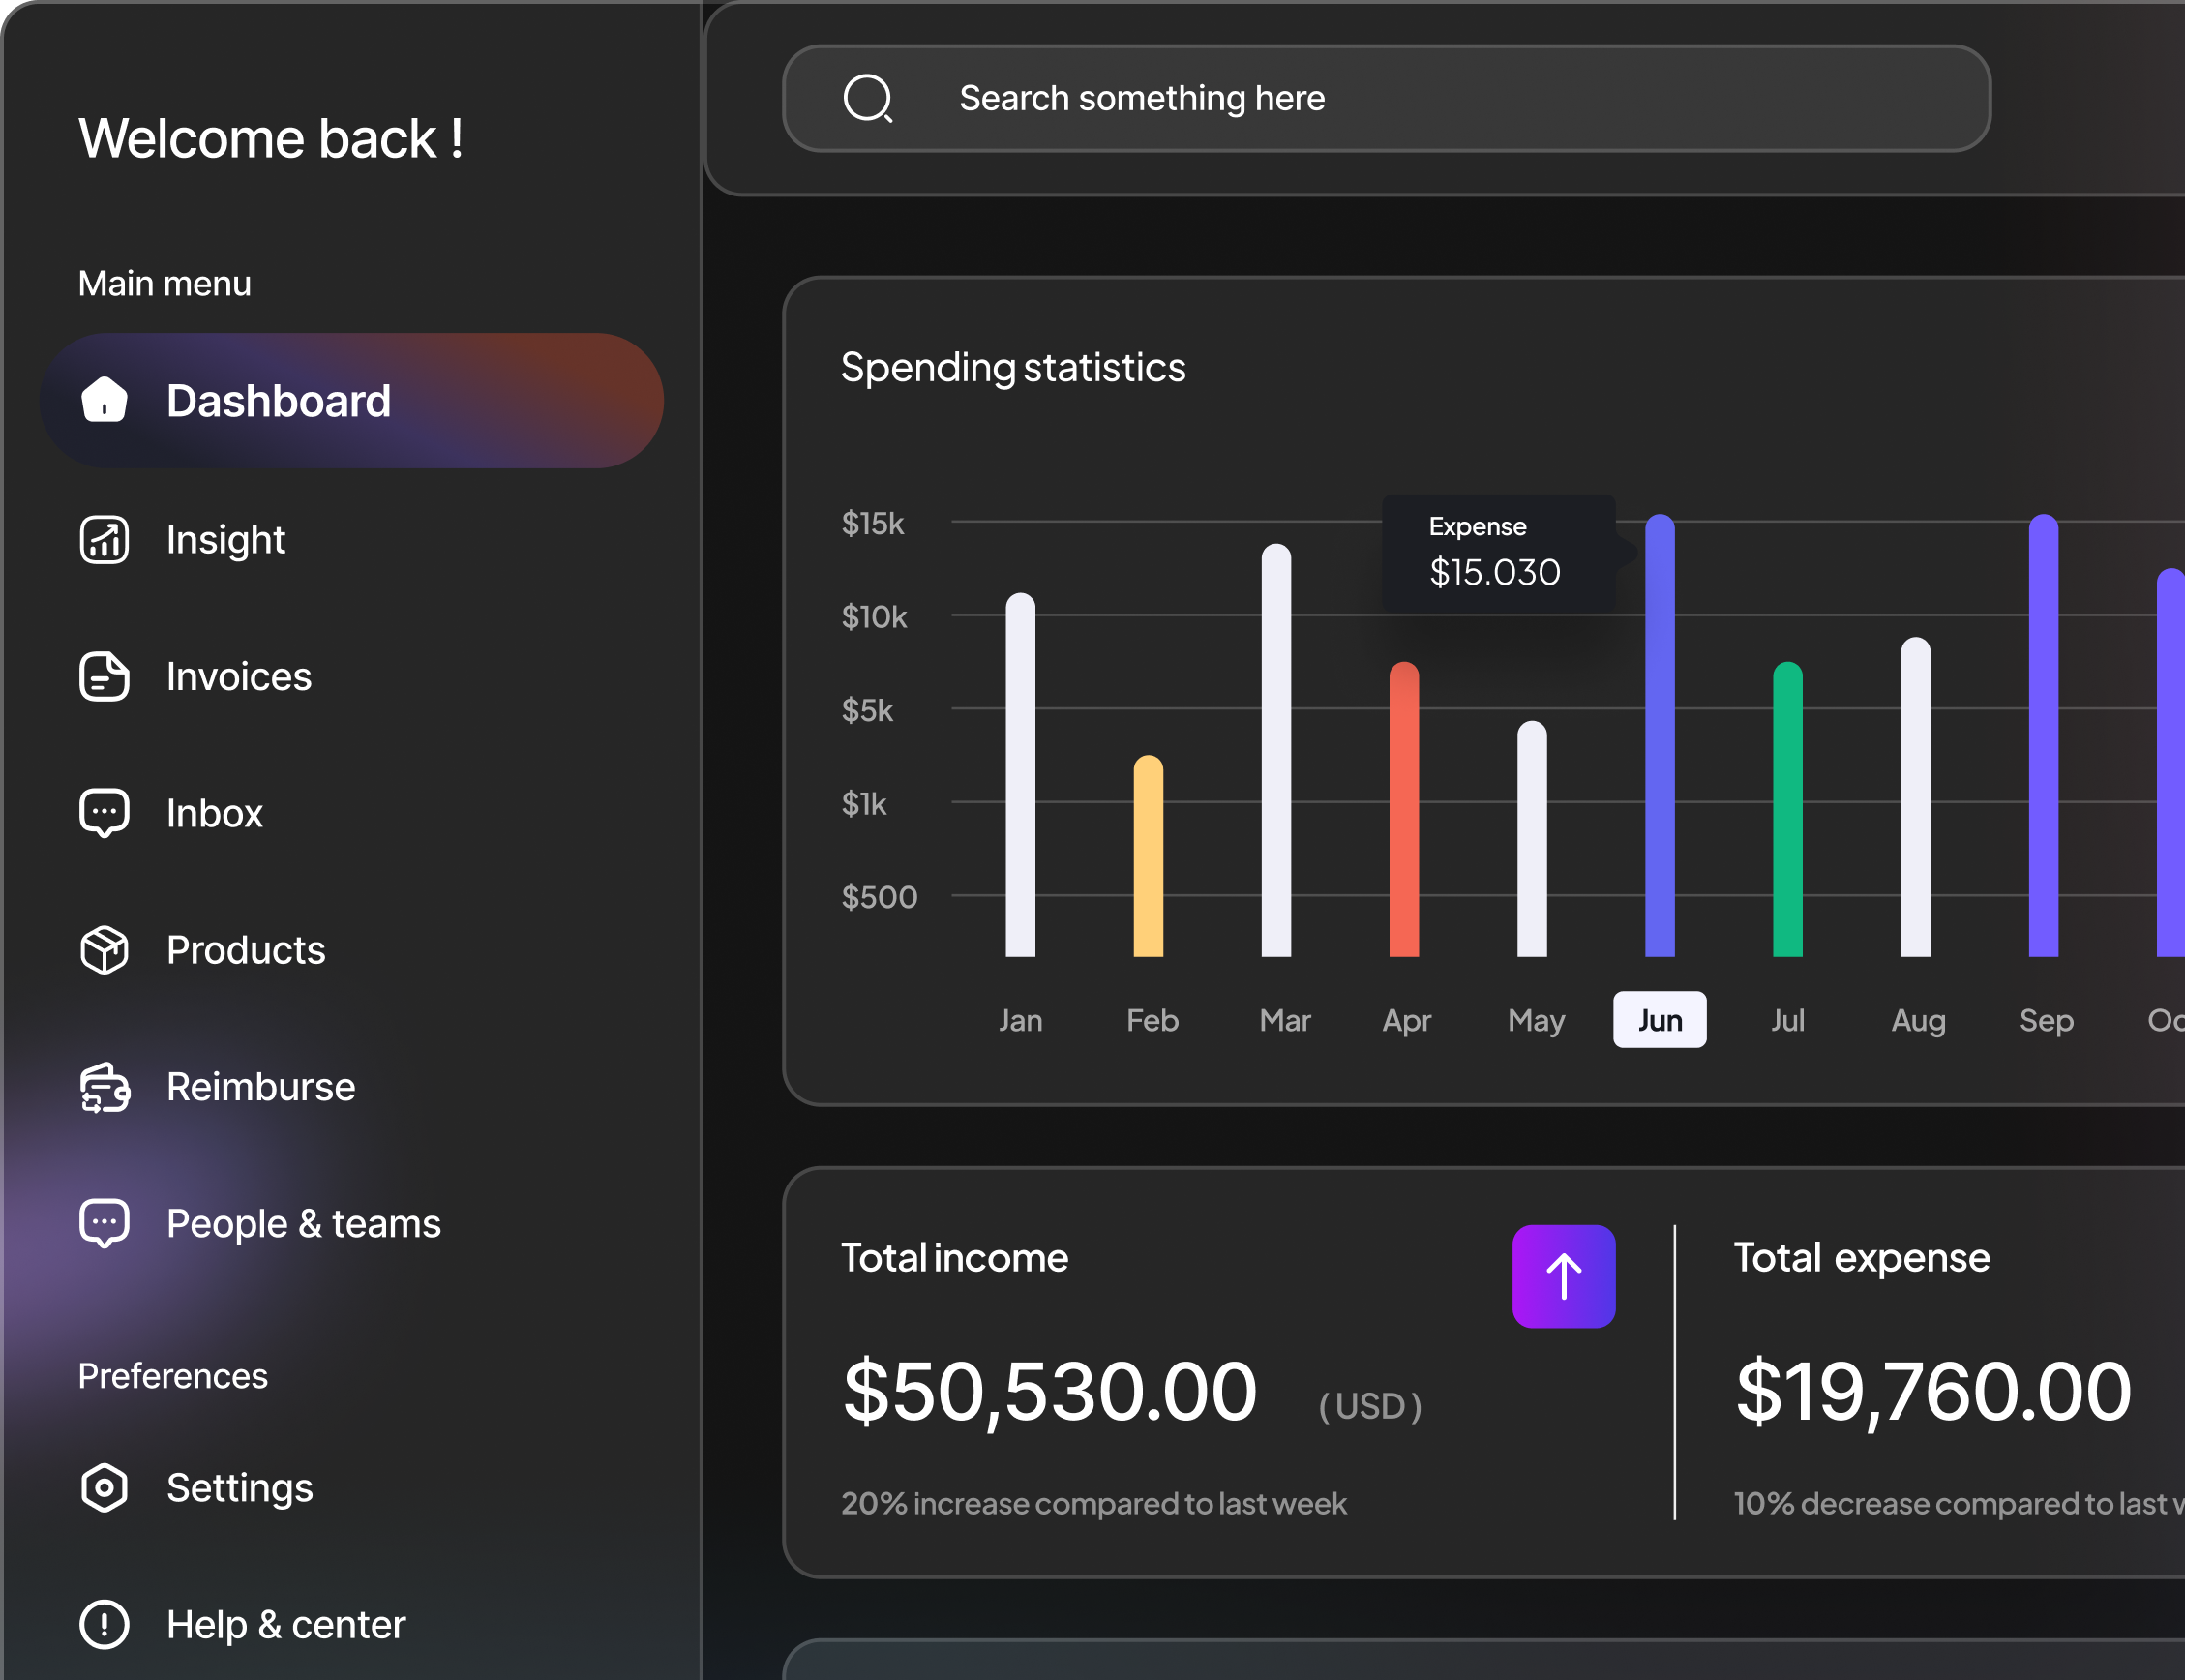Open the Inbox menu entry

click(214, 812)
